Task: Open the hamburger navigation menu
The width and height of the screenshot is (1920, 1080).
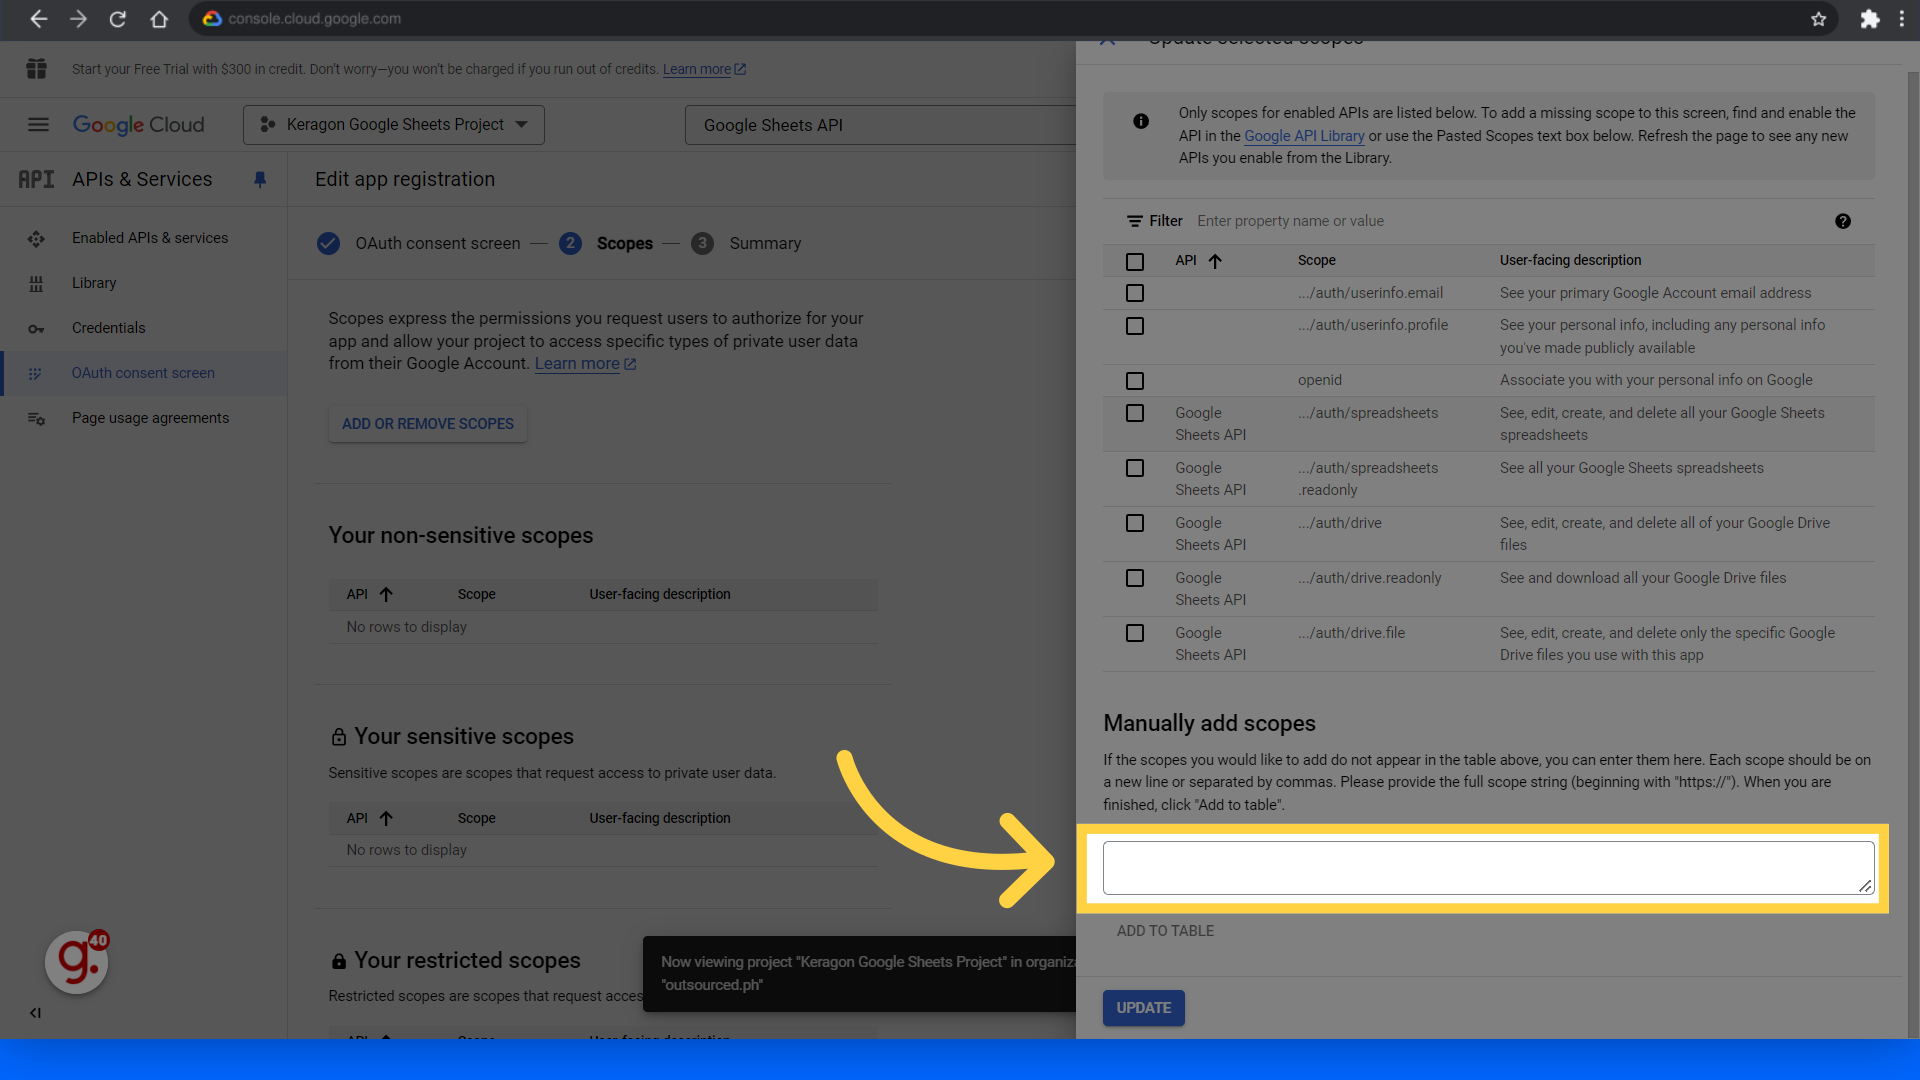Action: (x=38, y=125)
